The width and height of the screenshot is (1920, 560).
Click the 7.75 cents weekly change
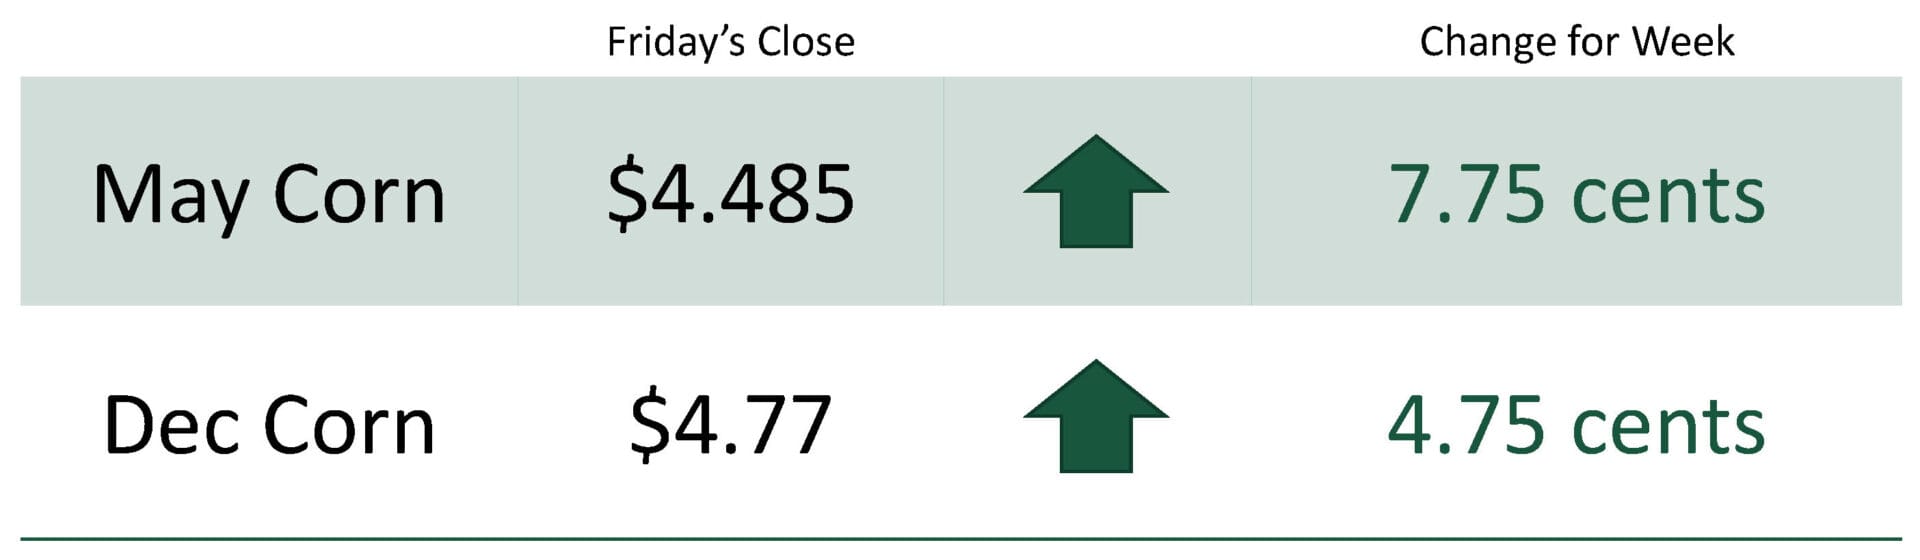click(1576, 194)
